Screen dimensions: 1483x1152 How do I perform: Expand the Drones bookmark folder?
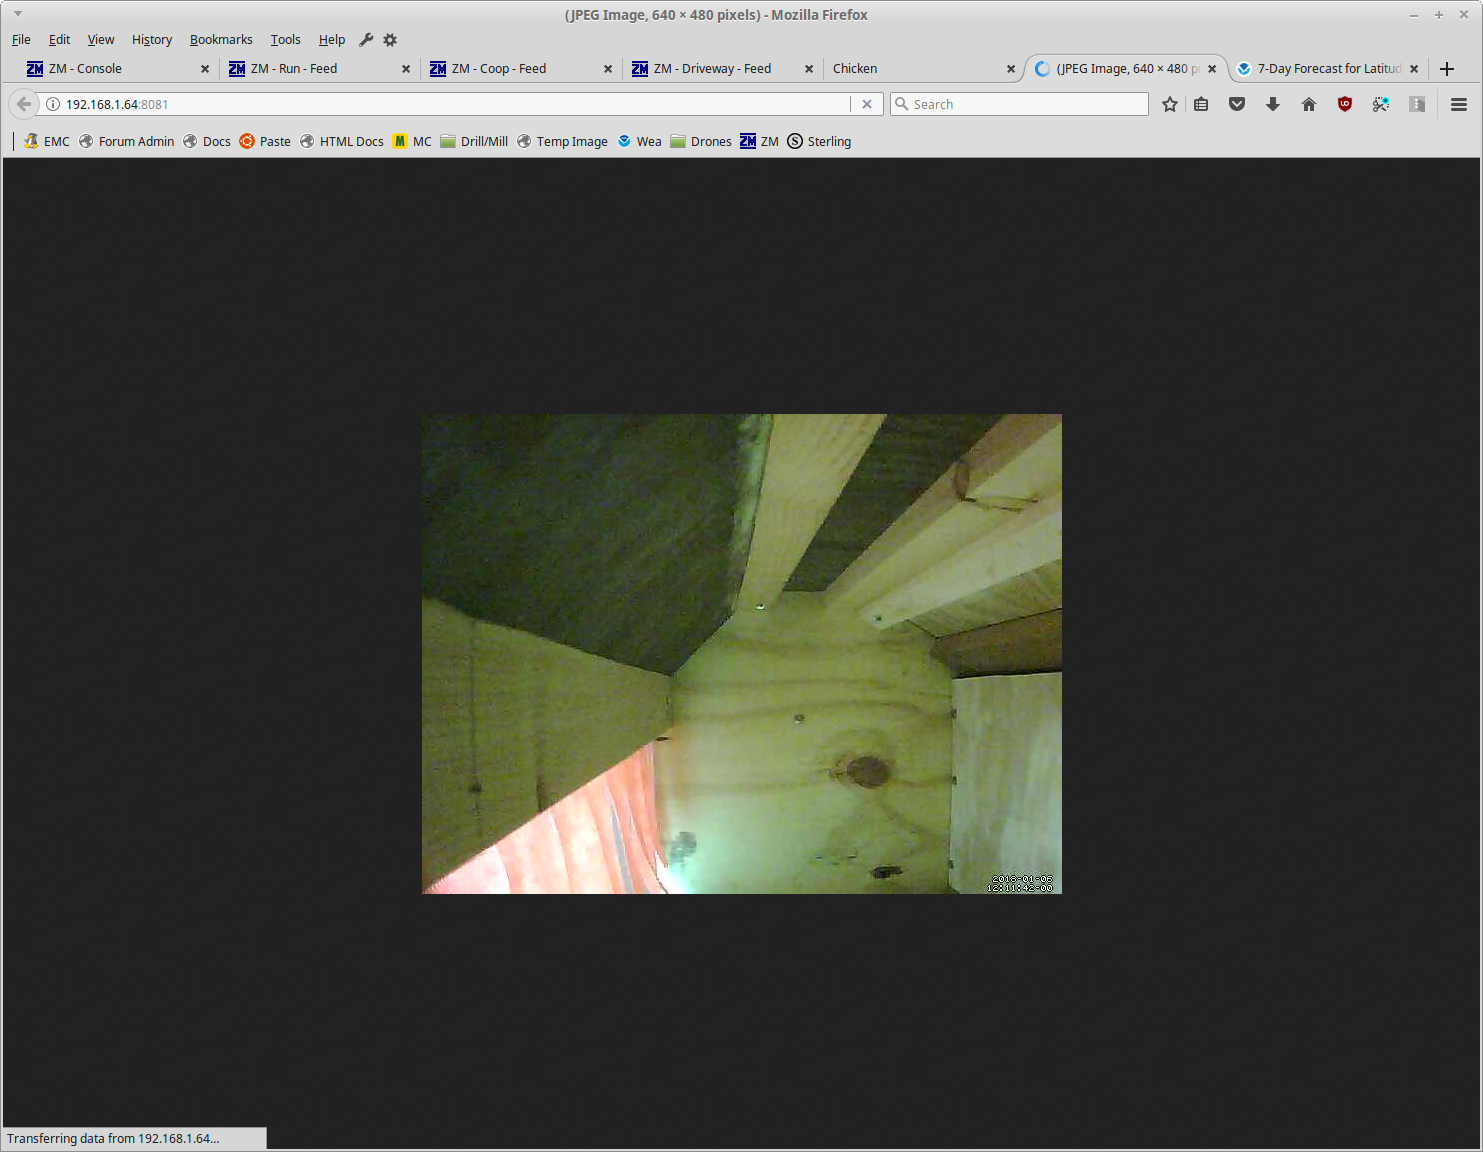[700, 141]
